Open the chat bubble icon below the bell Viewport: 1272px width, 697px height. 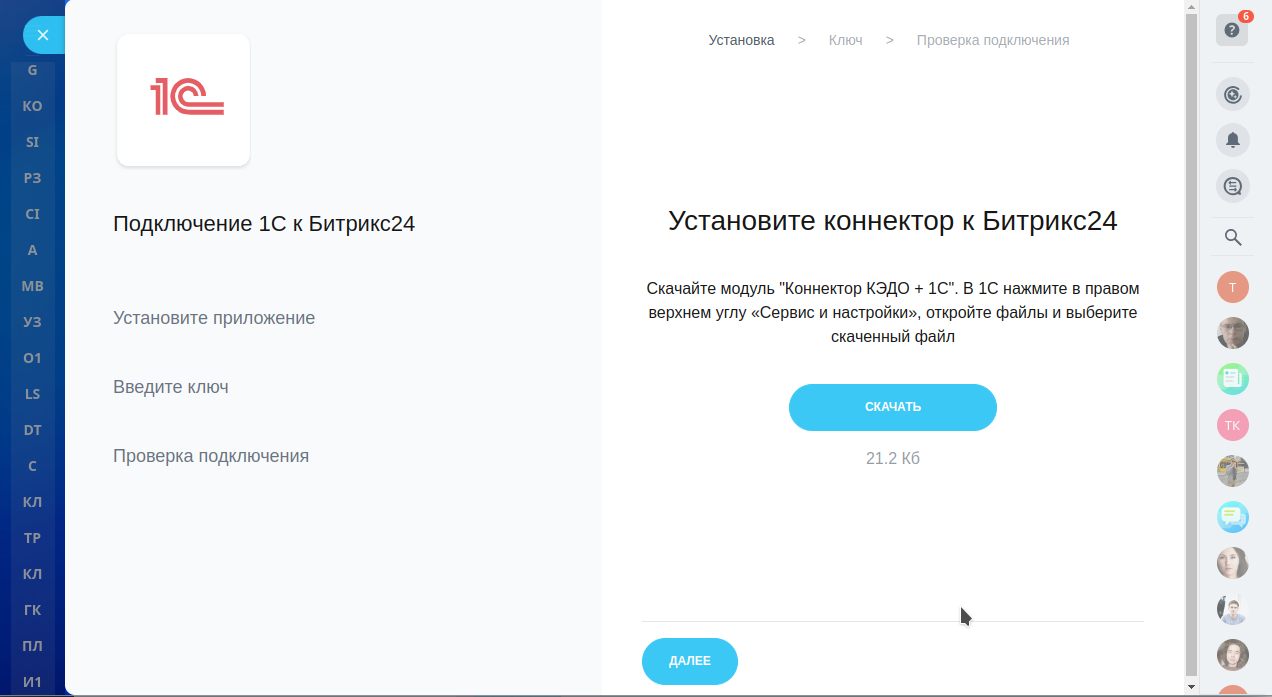click(1233, 185)
